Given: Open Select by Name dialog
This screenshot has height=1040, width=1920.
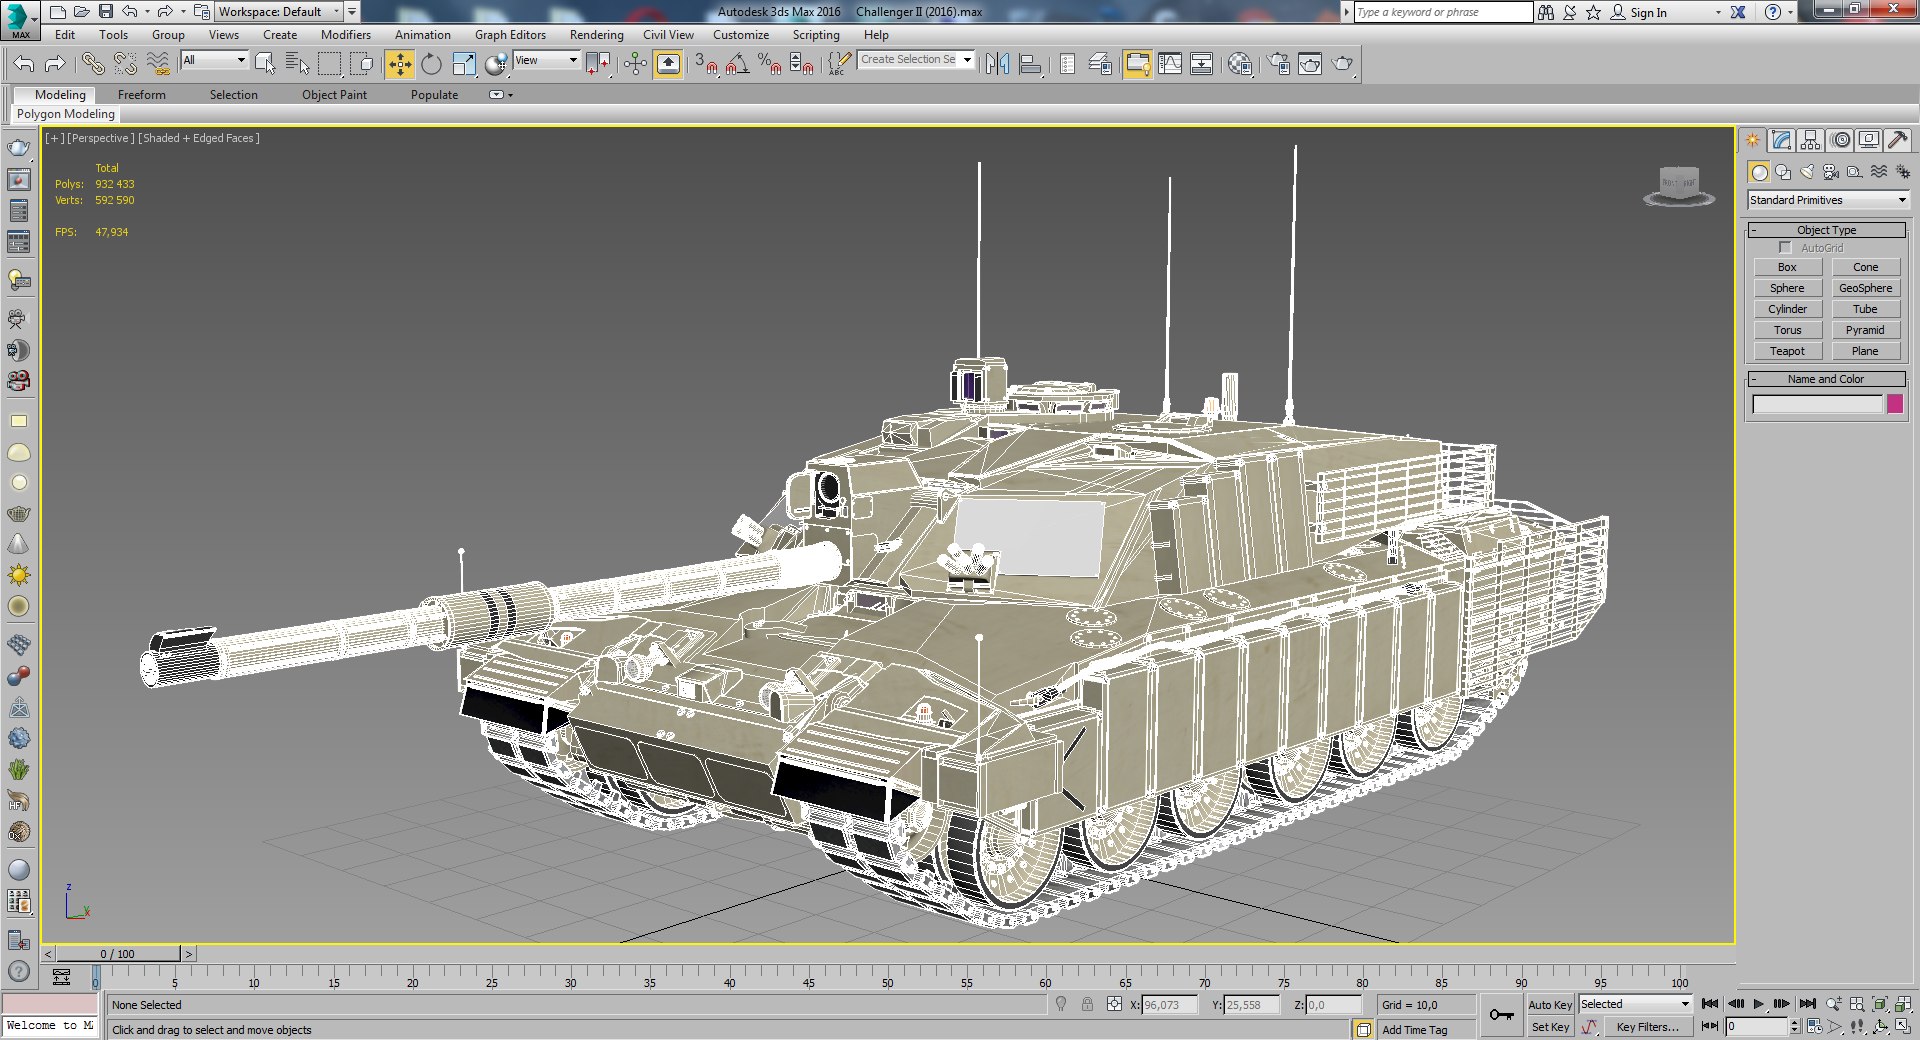Looking at the screenshot, I should pos(297,64).
